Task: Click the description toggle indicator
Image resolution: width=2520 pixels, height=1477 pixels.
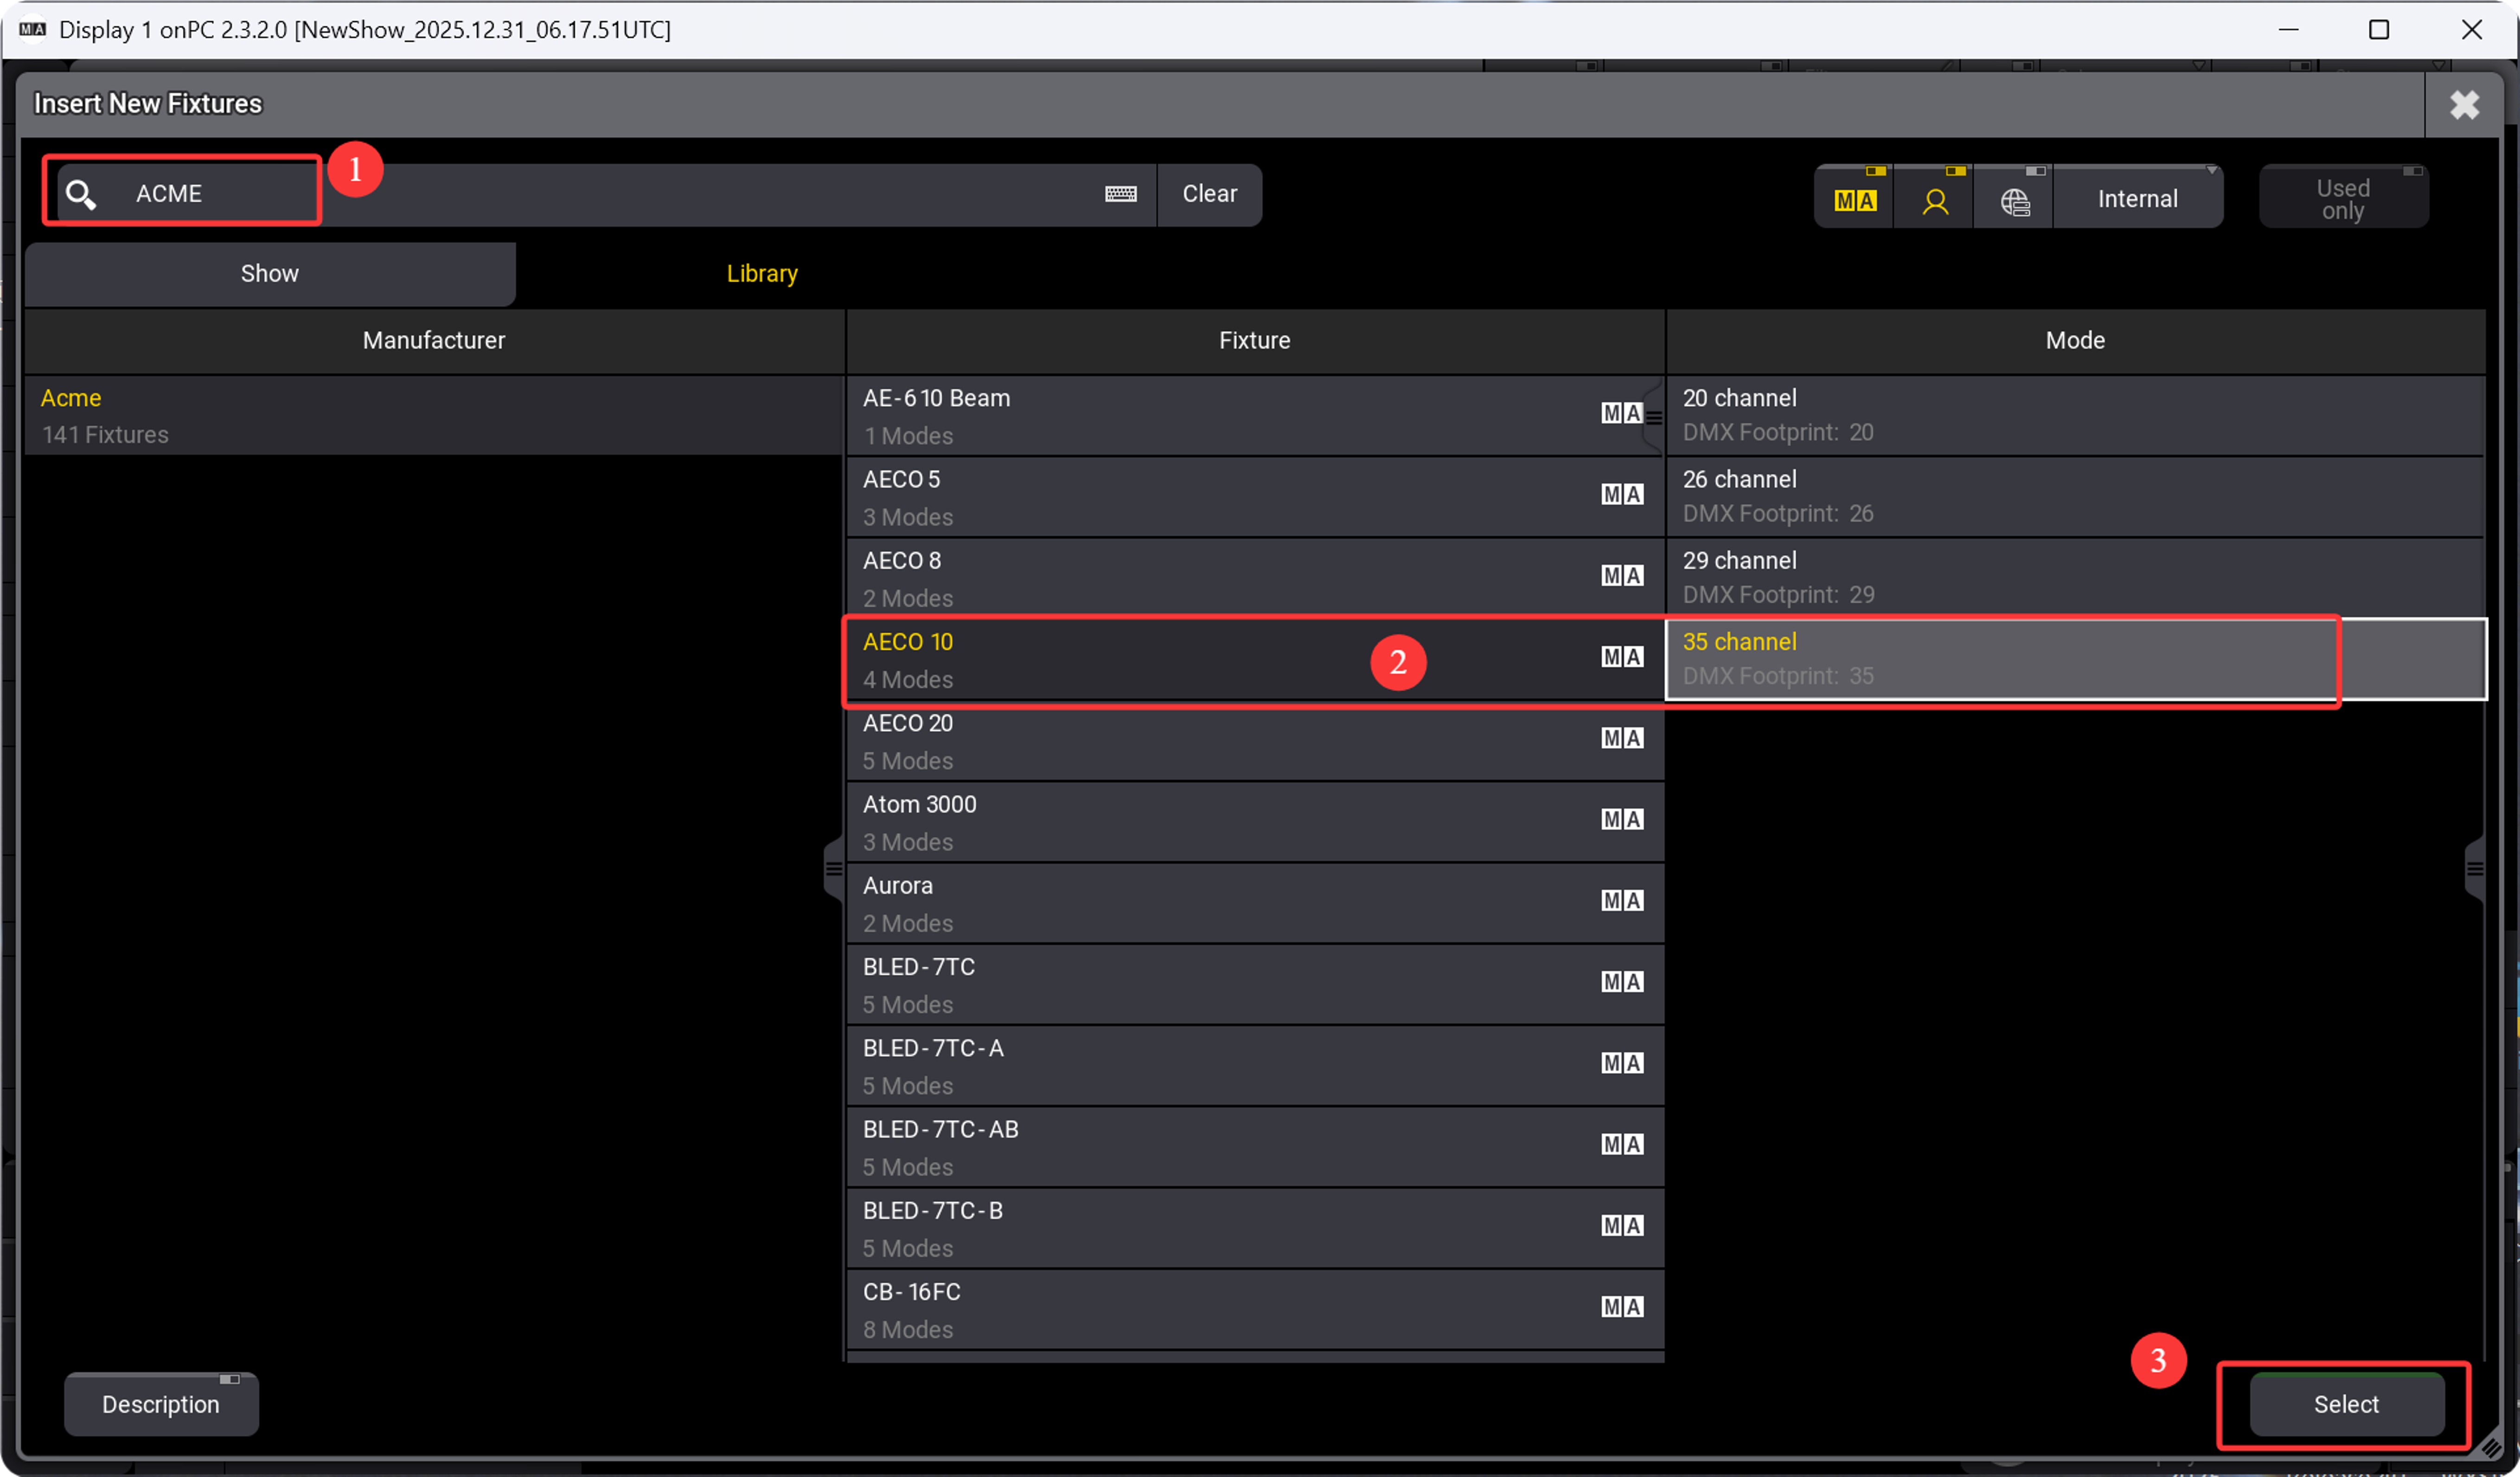Action: [x=229, y=1379]
